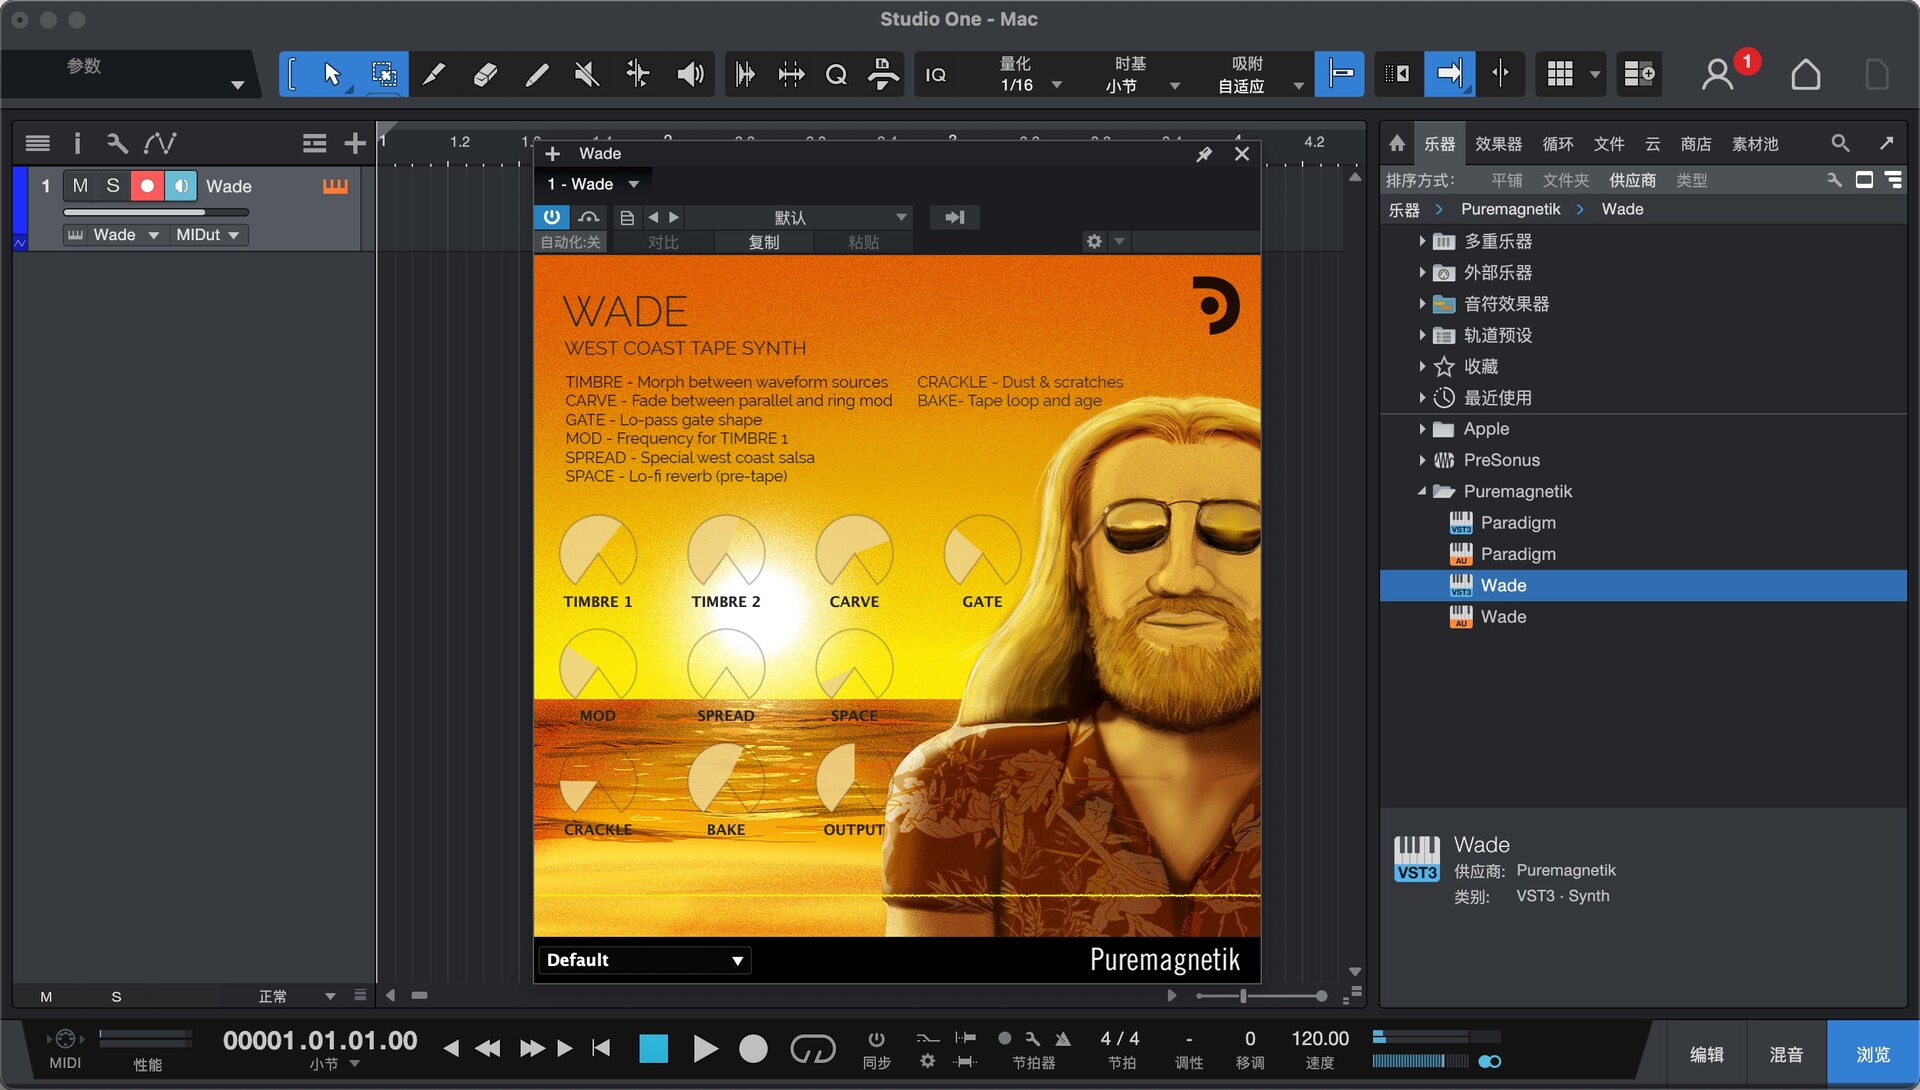The height and width of the screenshot is (1090, 1920).
Task: Click time signature 4 / 4 field
Action: point(1120,1039)
